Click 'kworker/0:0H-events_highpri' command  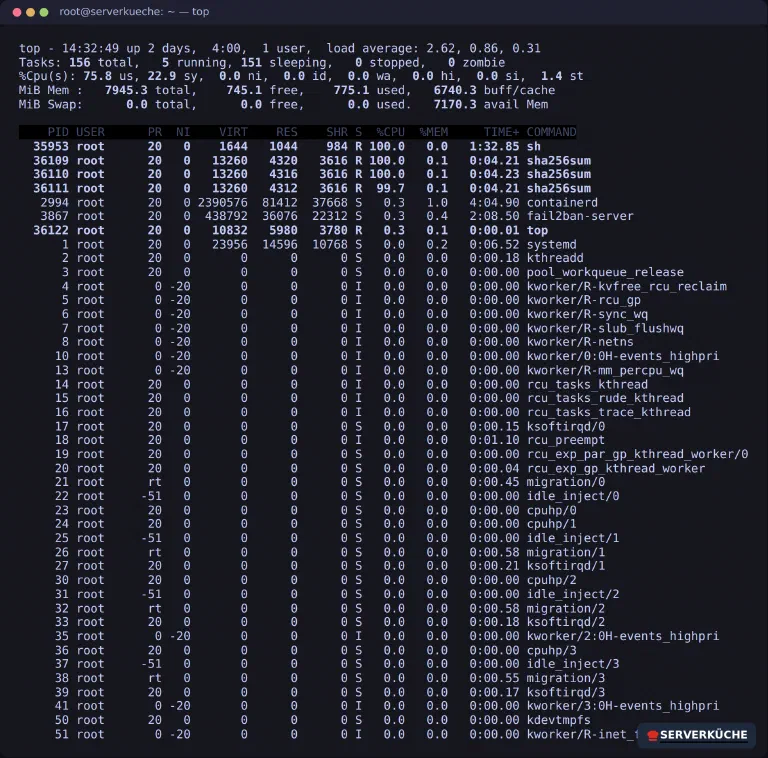pos(623,356)
